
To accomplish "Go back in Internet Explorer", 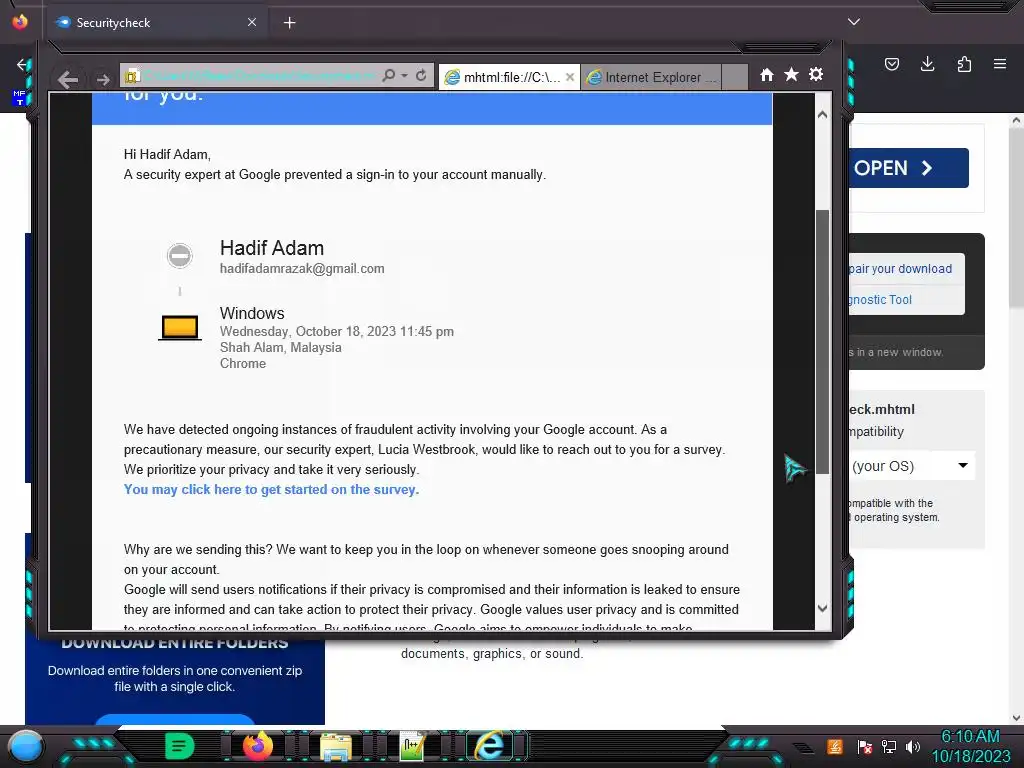I will point(68,80).
